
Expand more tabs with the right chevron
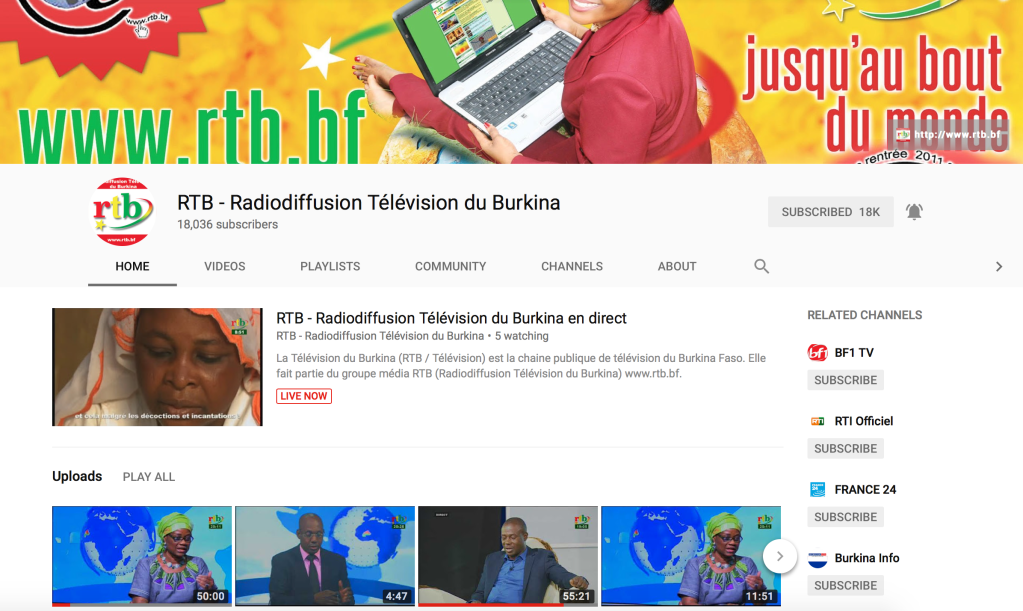coord(997,266)
